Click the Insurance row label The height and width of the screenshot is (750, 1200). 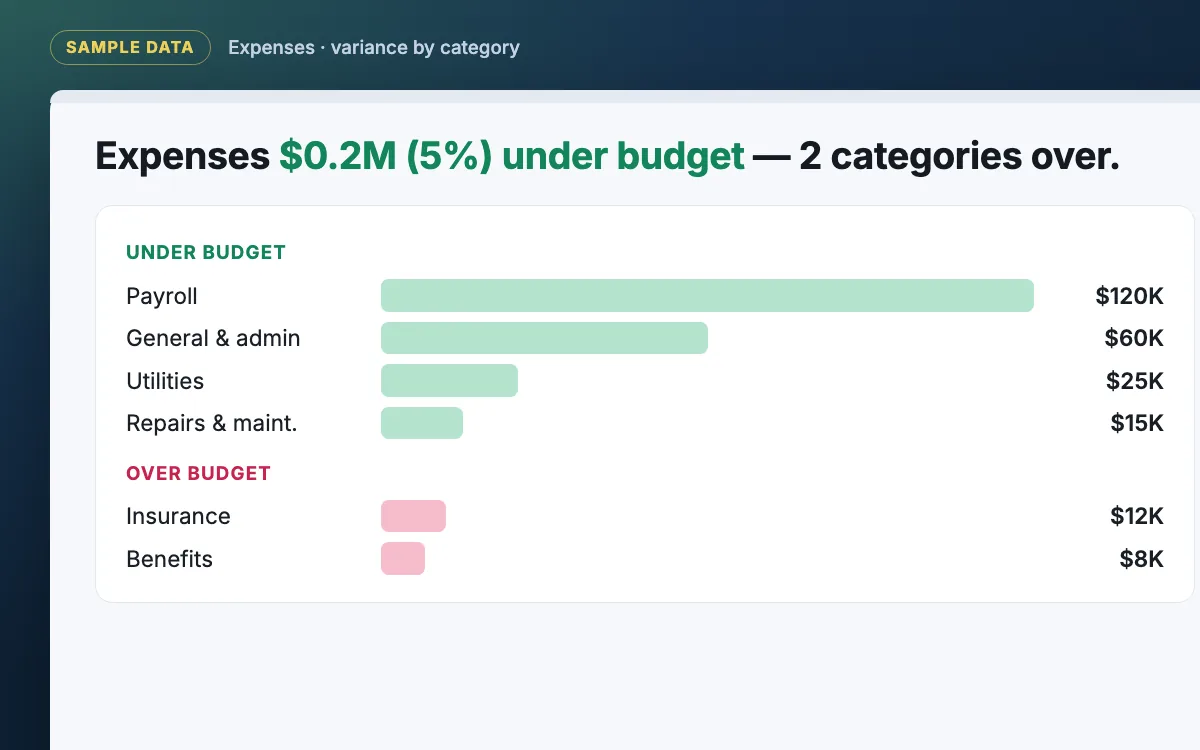178,516
